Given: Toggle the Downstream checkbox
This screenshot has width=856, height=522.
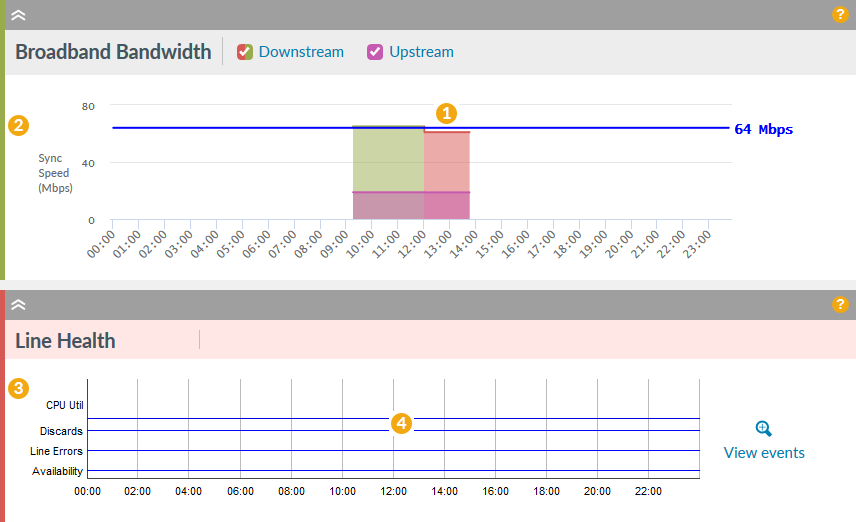Looking at the screenshot, I should tap(245, 52).
